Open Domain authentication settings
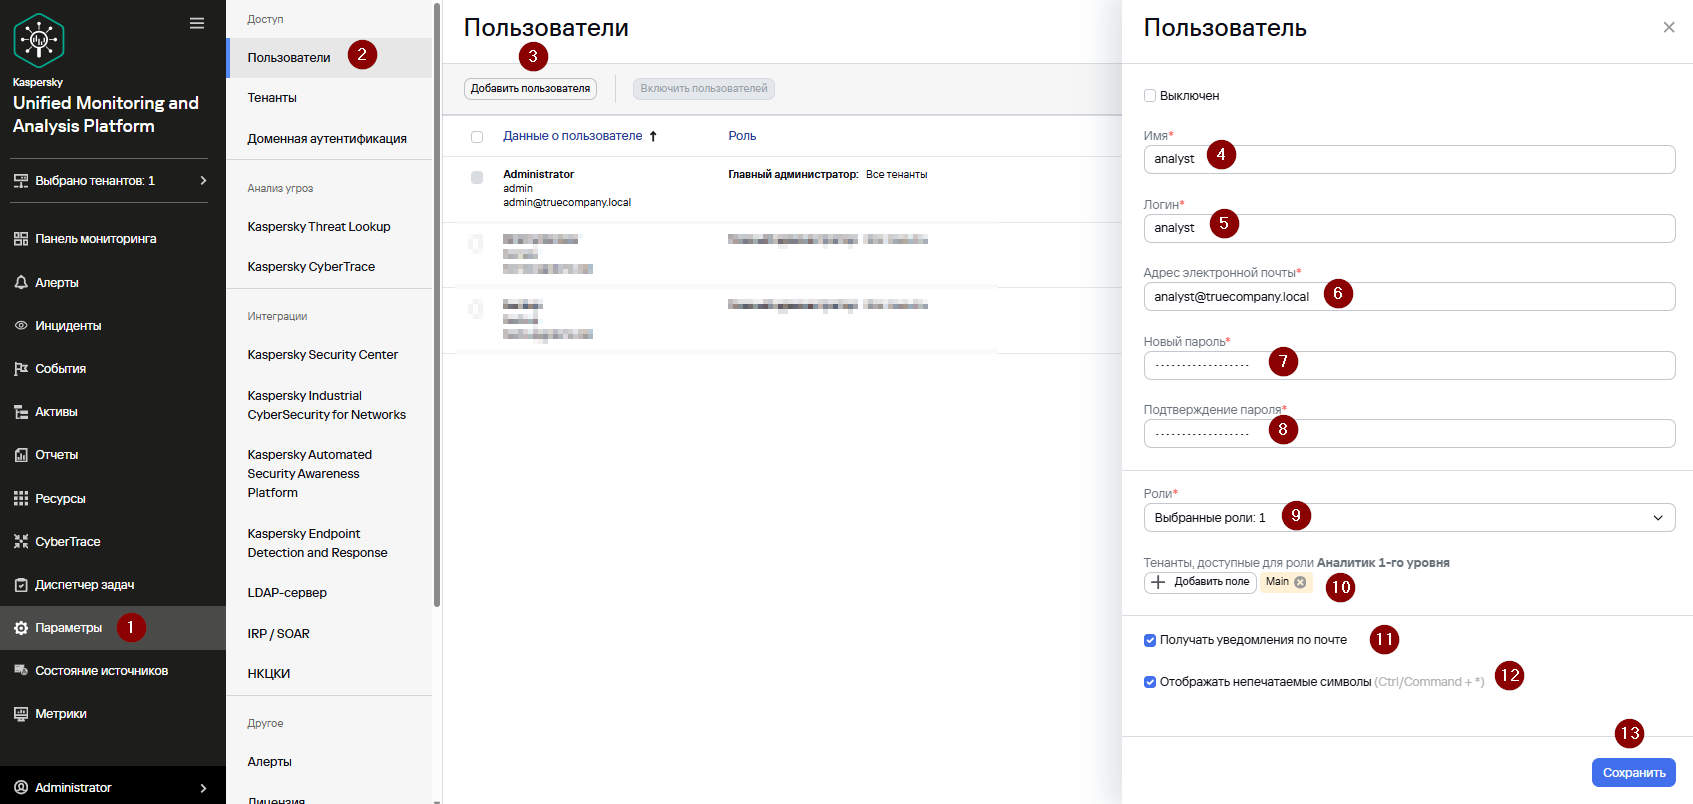Screen dimensions: 1693x804 327,139
